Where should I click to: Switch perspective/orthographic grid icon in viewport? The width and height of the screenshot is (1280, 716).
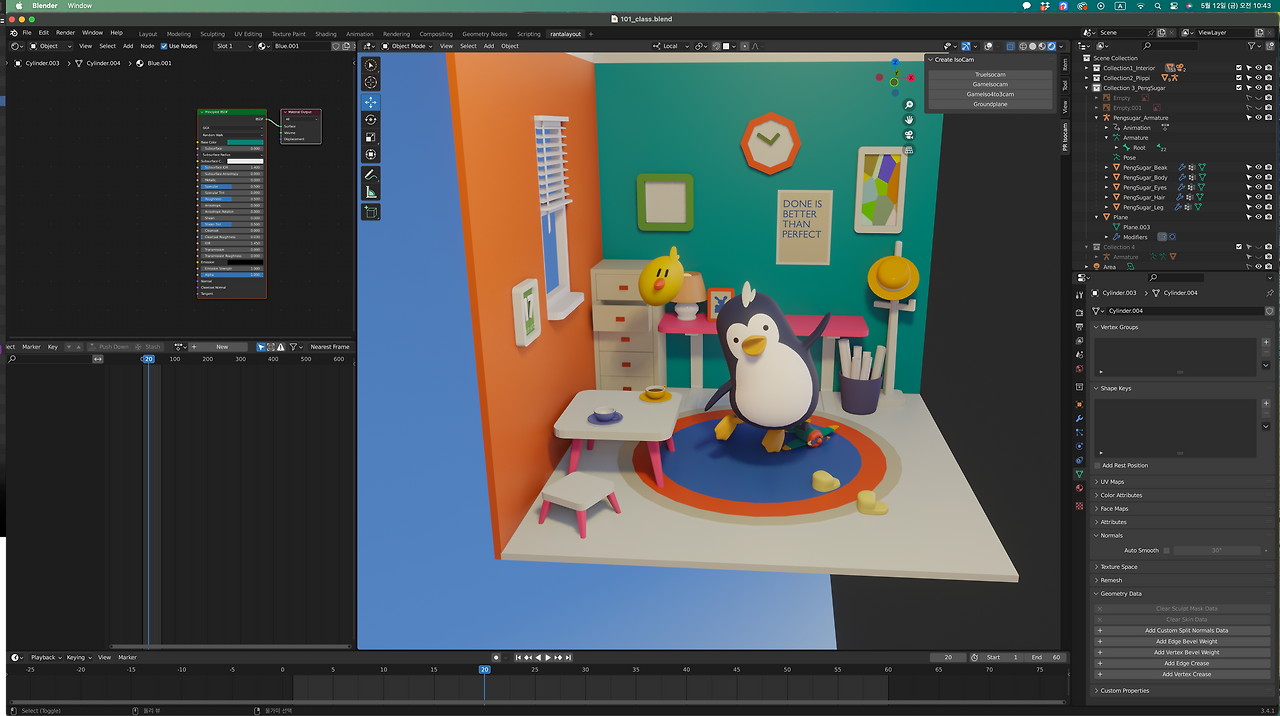[909, 150]
